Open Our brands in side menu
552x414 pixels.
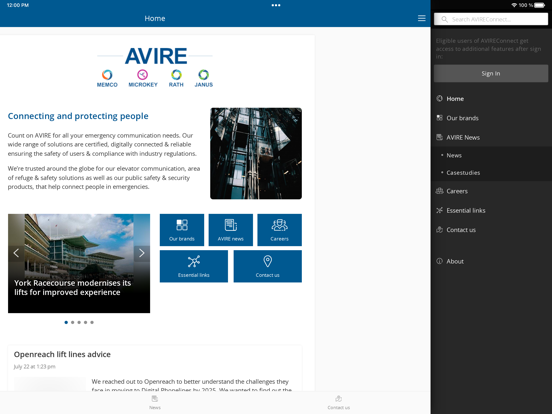click(491, 118)
